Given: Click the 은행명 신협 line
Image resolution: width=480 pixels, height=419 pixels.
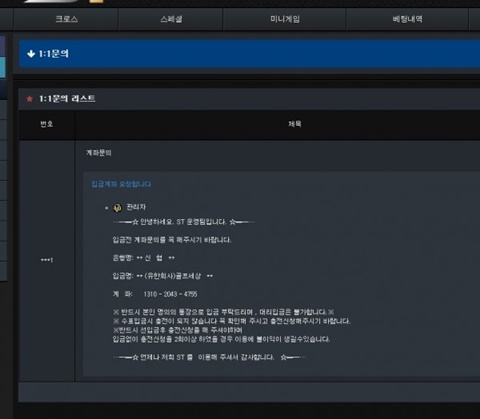Looking at the screenshot, I should point(144,258).
